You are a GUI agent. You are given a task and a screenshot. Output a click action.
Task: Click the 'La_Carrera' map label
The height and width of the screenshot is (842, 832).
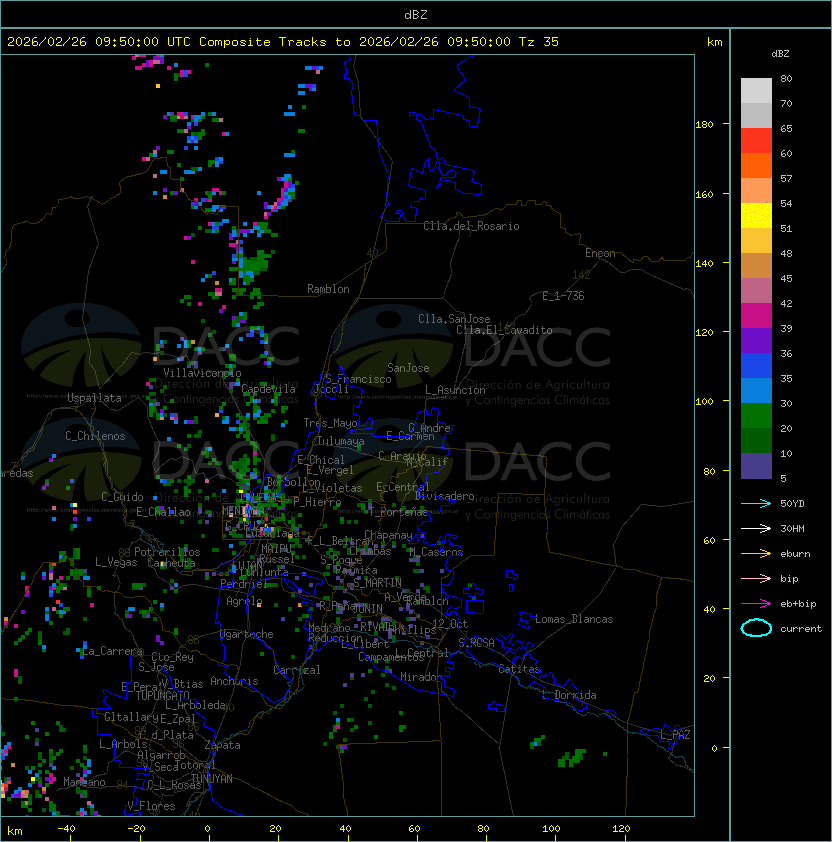click(110, 651)
